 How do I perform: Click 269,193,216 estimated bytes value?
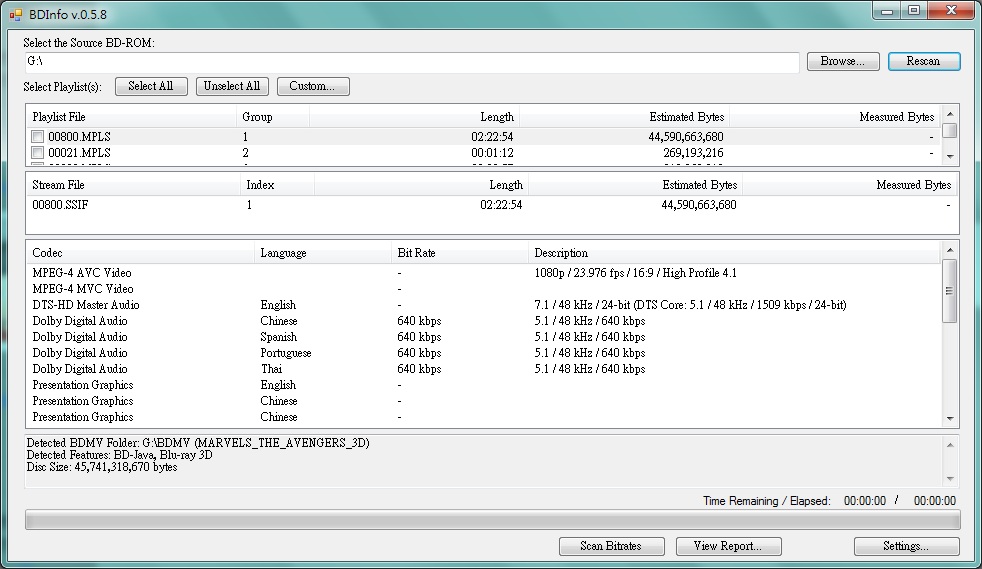pos(693,153)
